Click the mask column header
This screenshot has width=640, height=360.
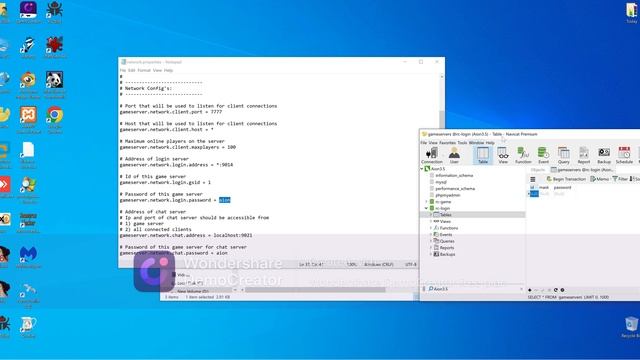tap(544, 187)
